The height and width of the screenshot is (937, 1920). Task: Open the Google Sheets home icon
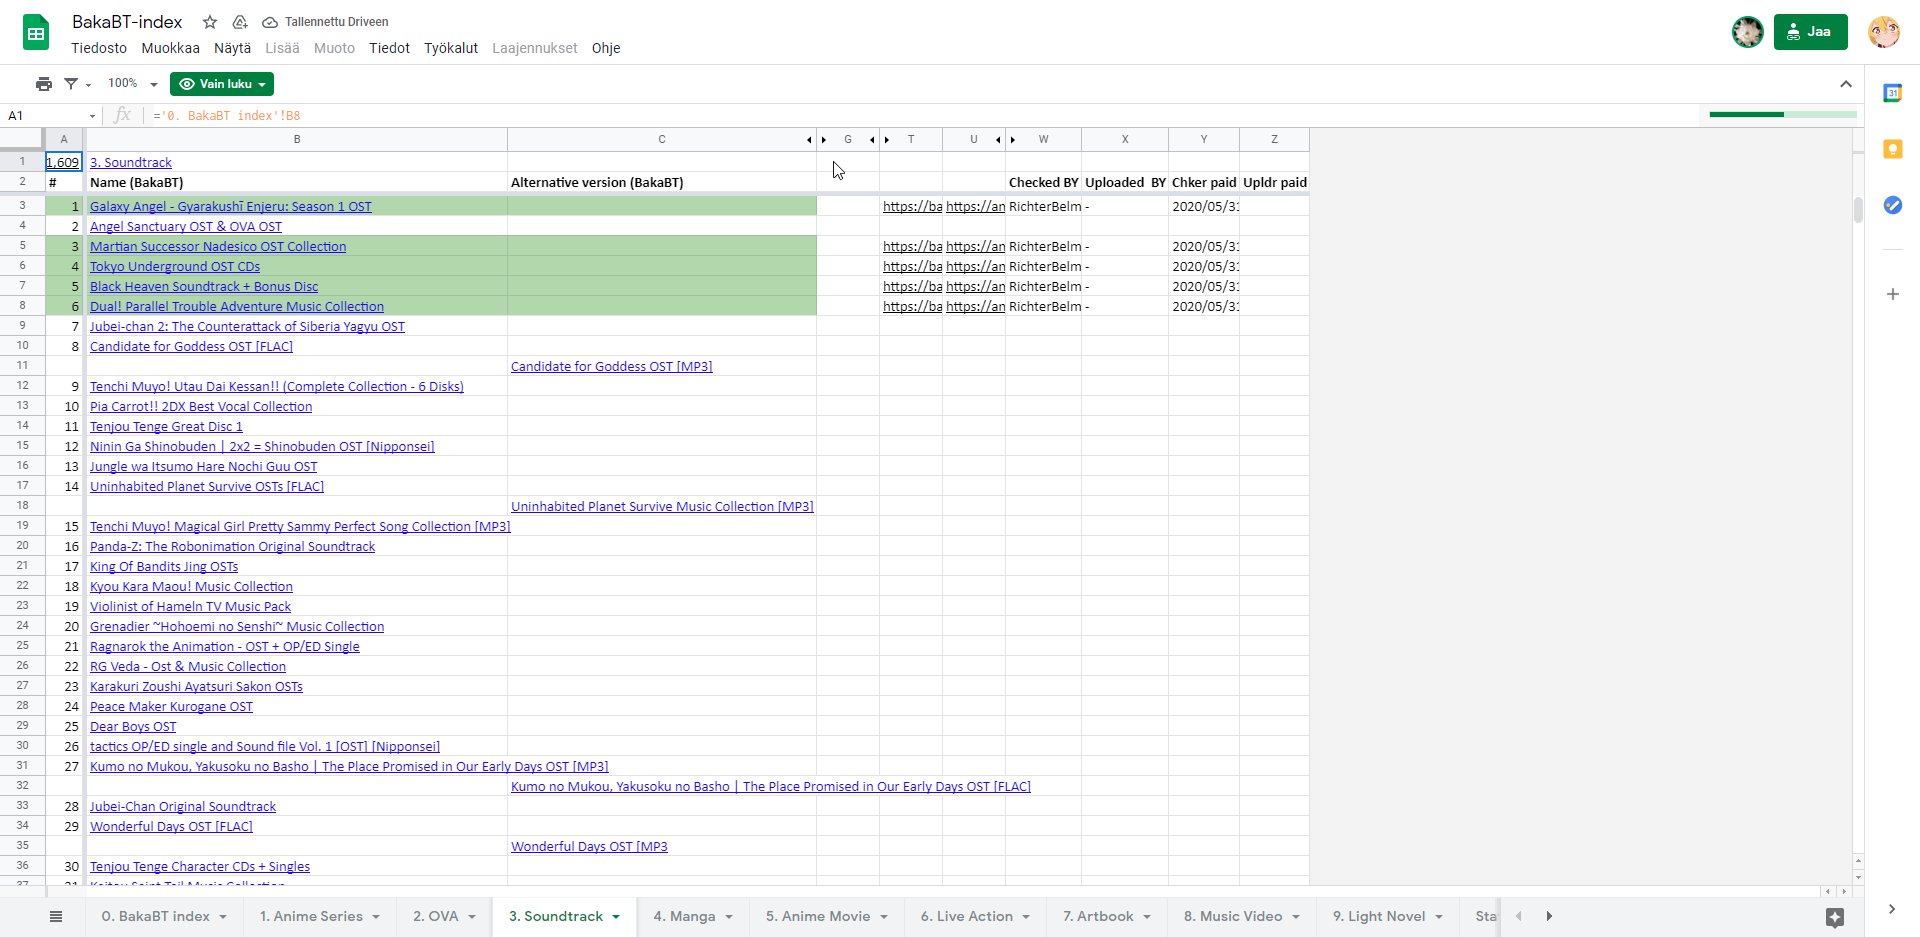tap(36, 33)
